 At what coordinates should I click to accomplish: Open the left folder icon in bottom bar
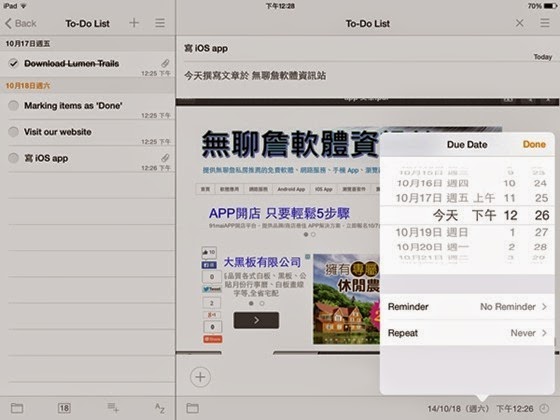[x=17, y=408]
